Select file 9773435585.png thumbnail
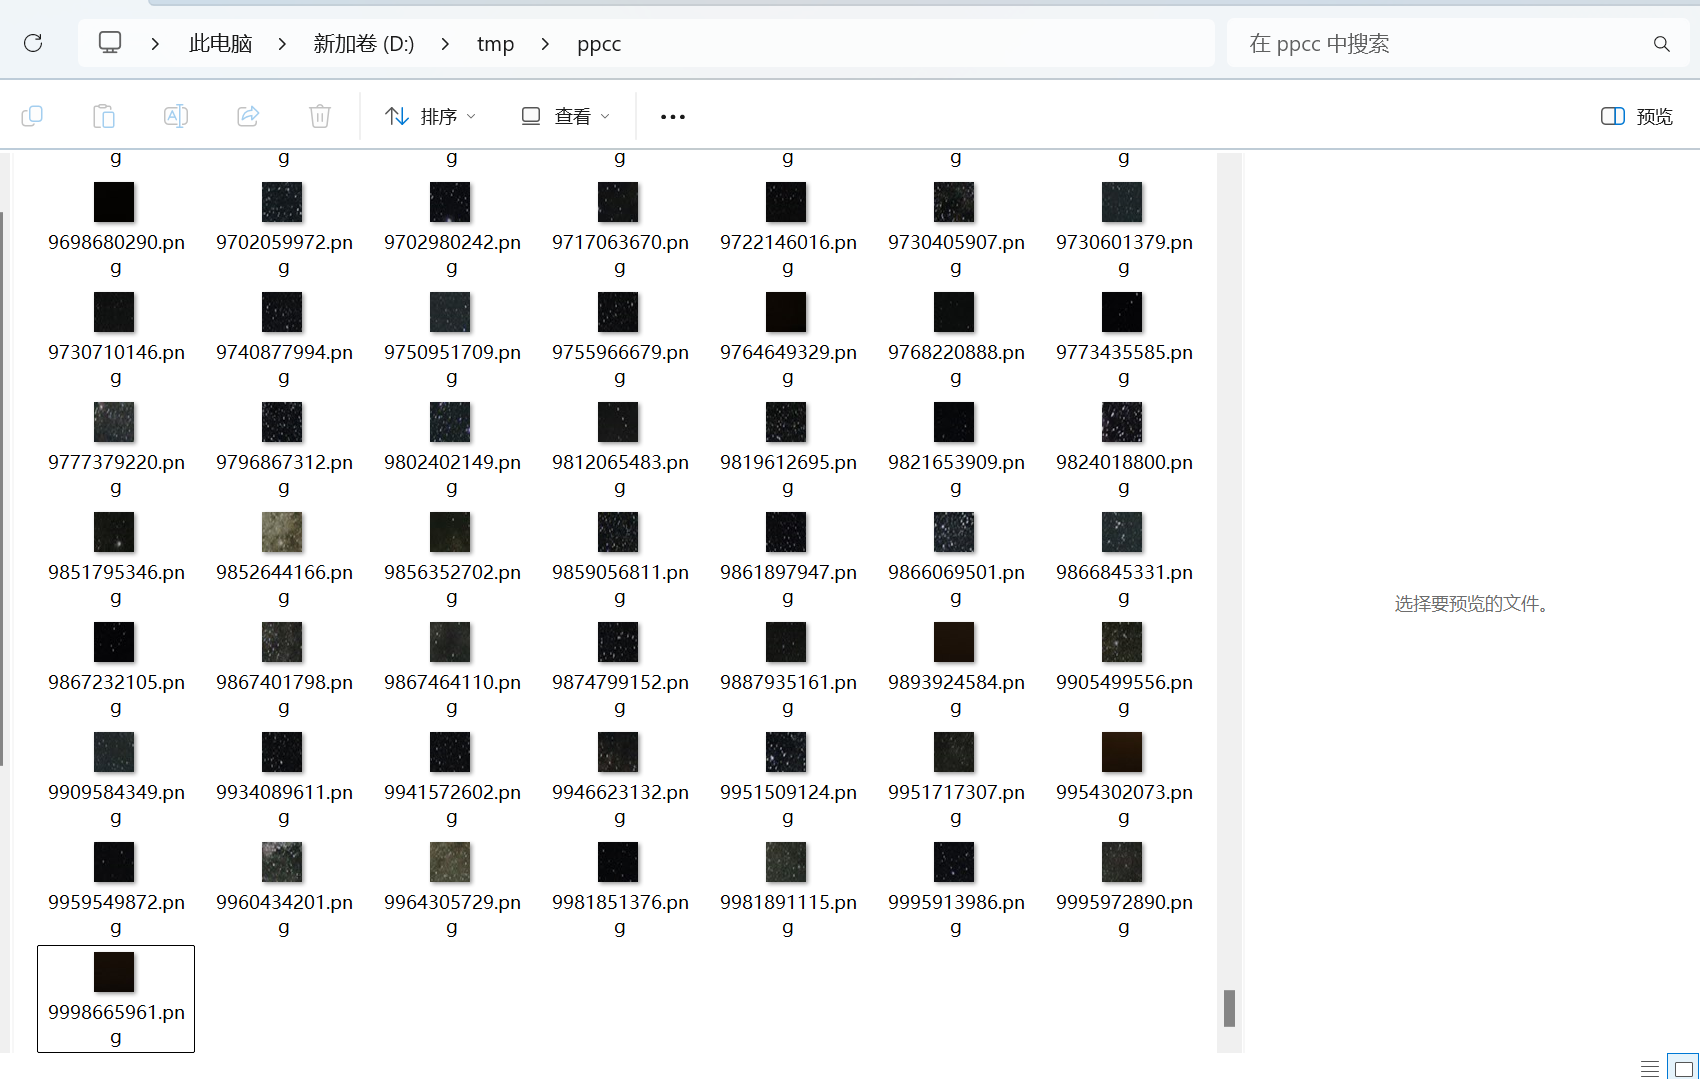This screenshot has height=1079, width=1700. (x=1122, y=312)
